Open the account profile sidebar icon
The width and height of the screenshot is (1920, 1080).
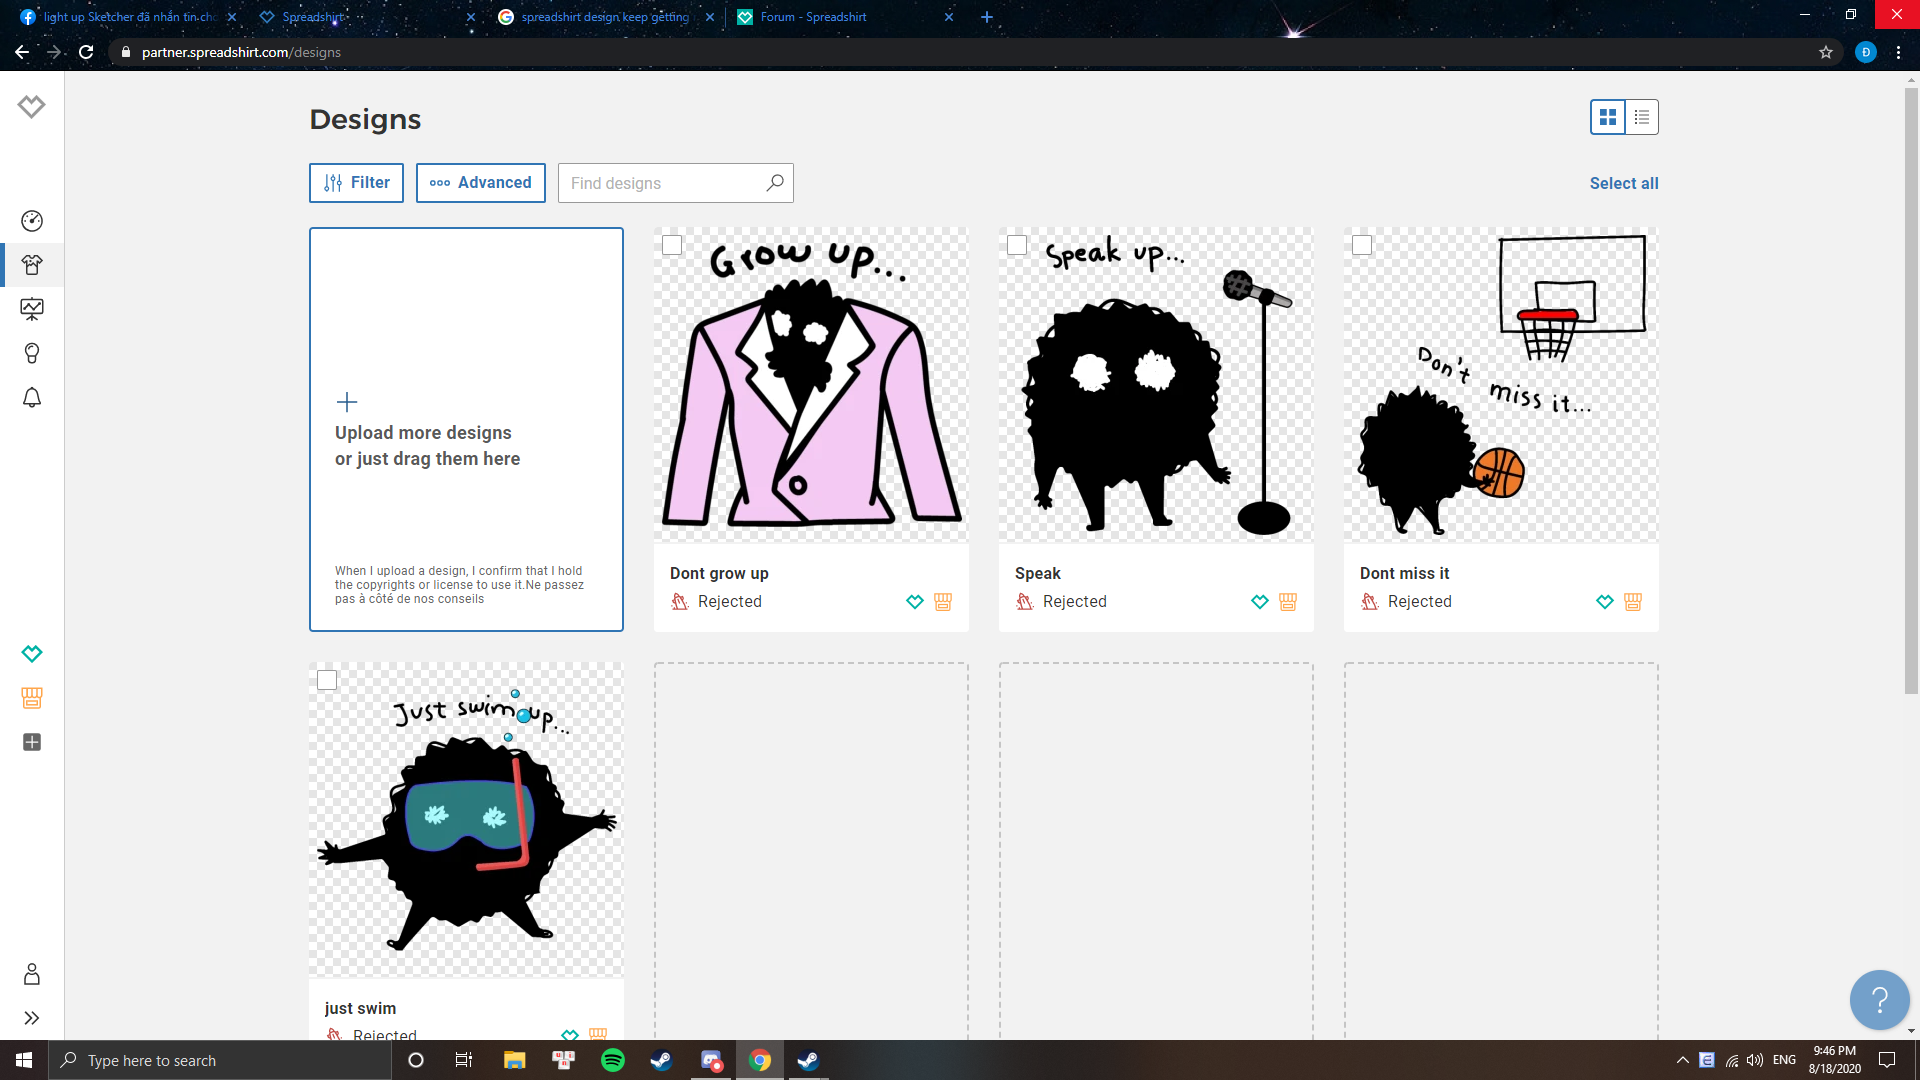point(32,974)
